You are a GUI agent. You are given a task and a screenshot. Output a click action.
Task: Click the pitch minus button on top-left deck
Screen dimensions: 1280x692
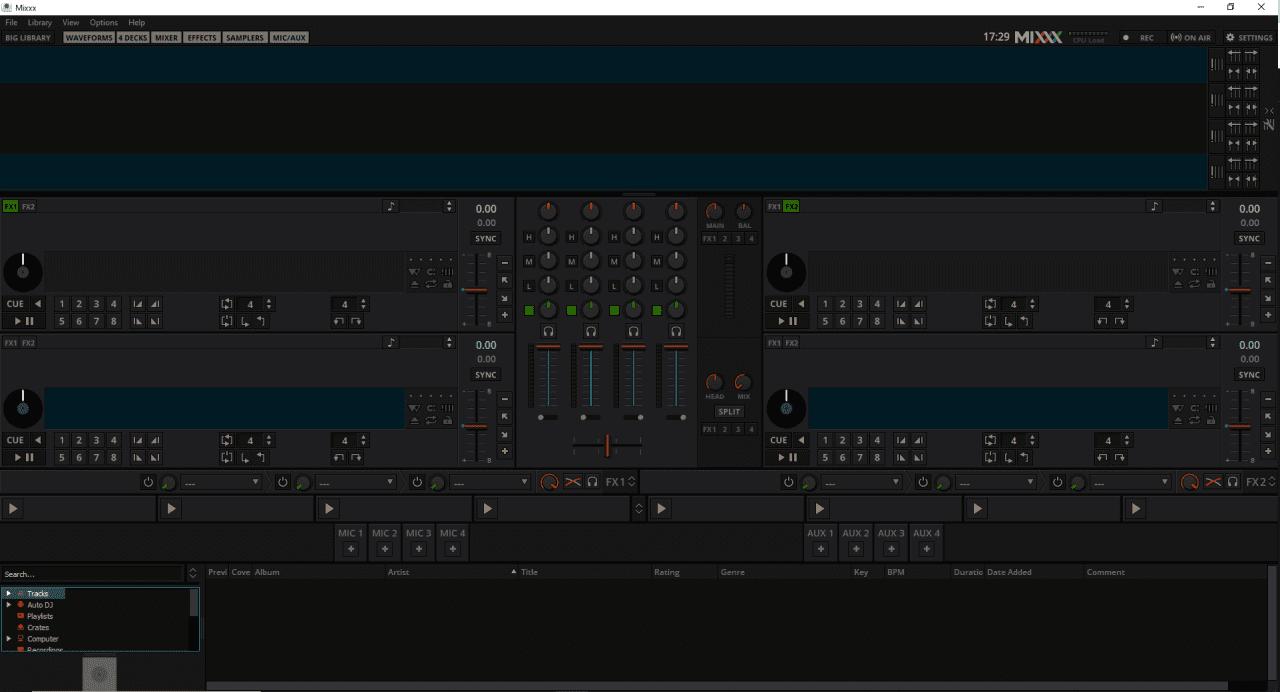[505, 263]
